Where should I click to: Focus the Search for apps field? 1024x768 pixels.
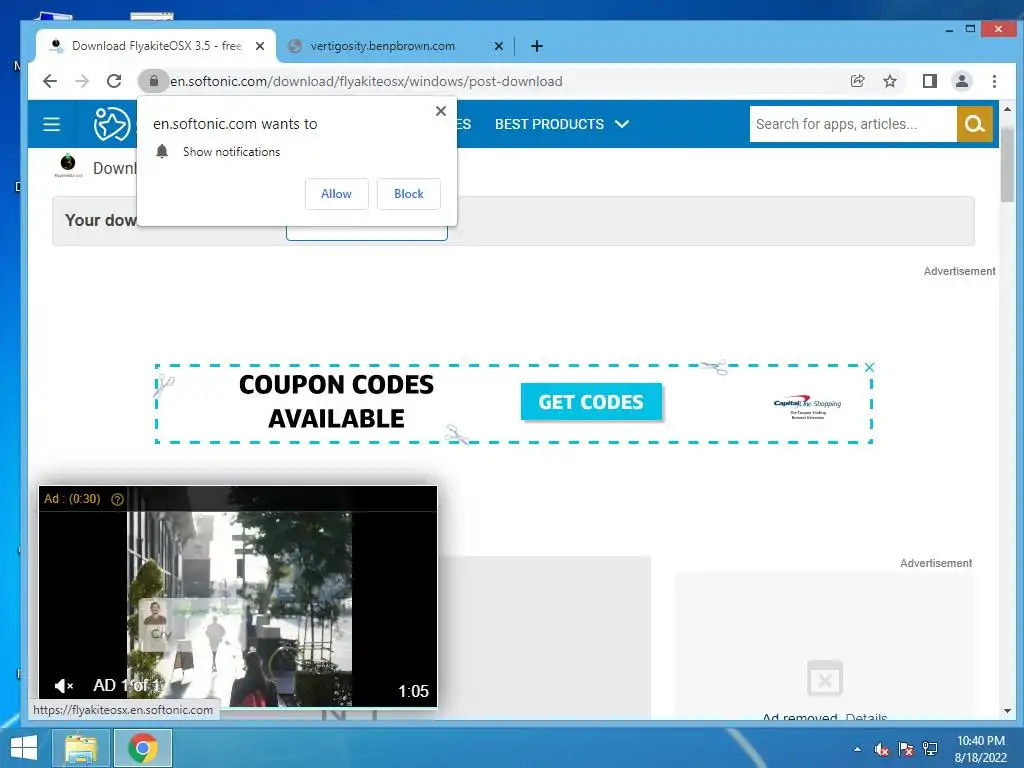point(853,124)
